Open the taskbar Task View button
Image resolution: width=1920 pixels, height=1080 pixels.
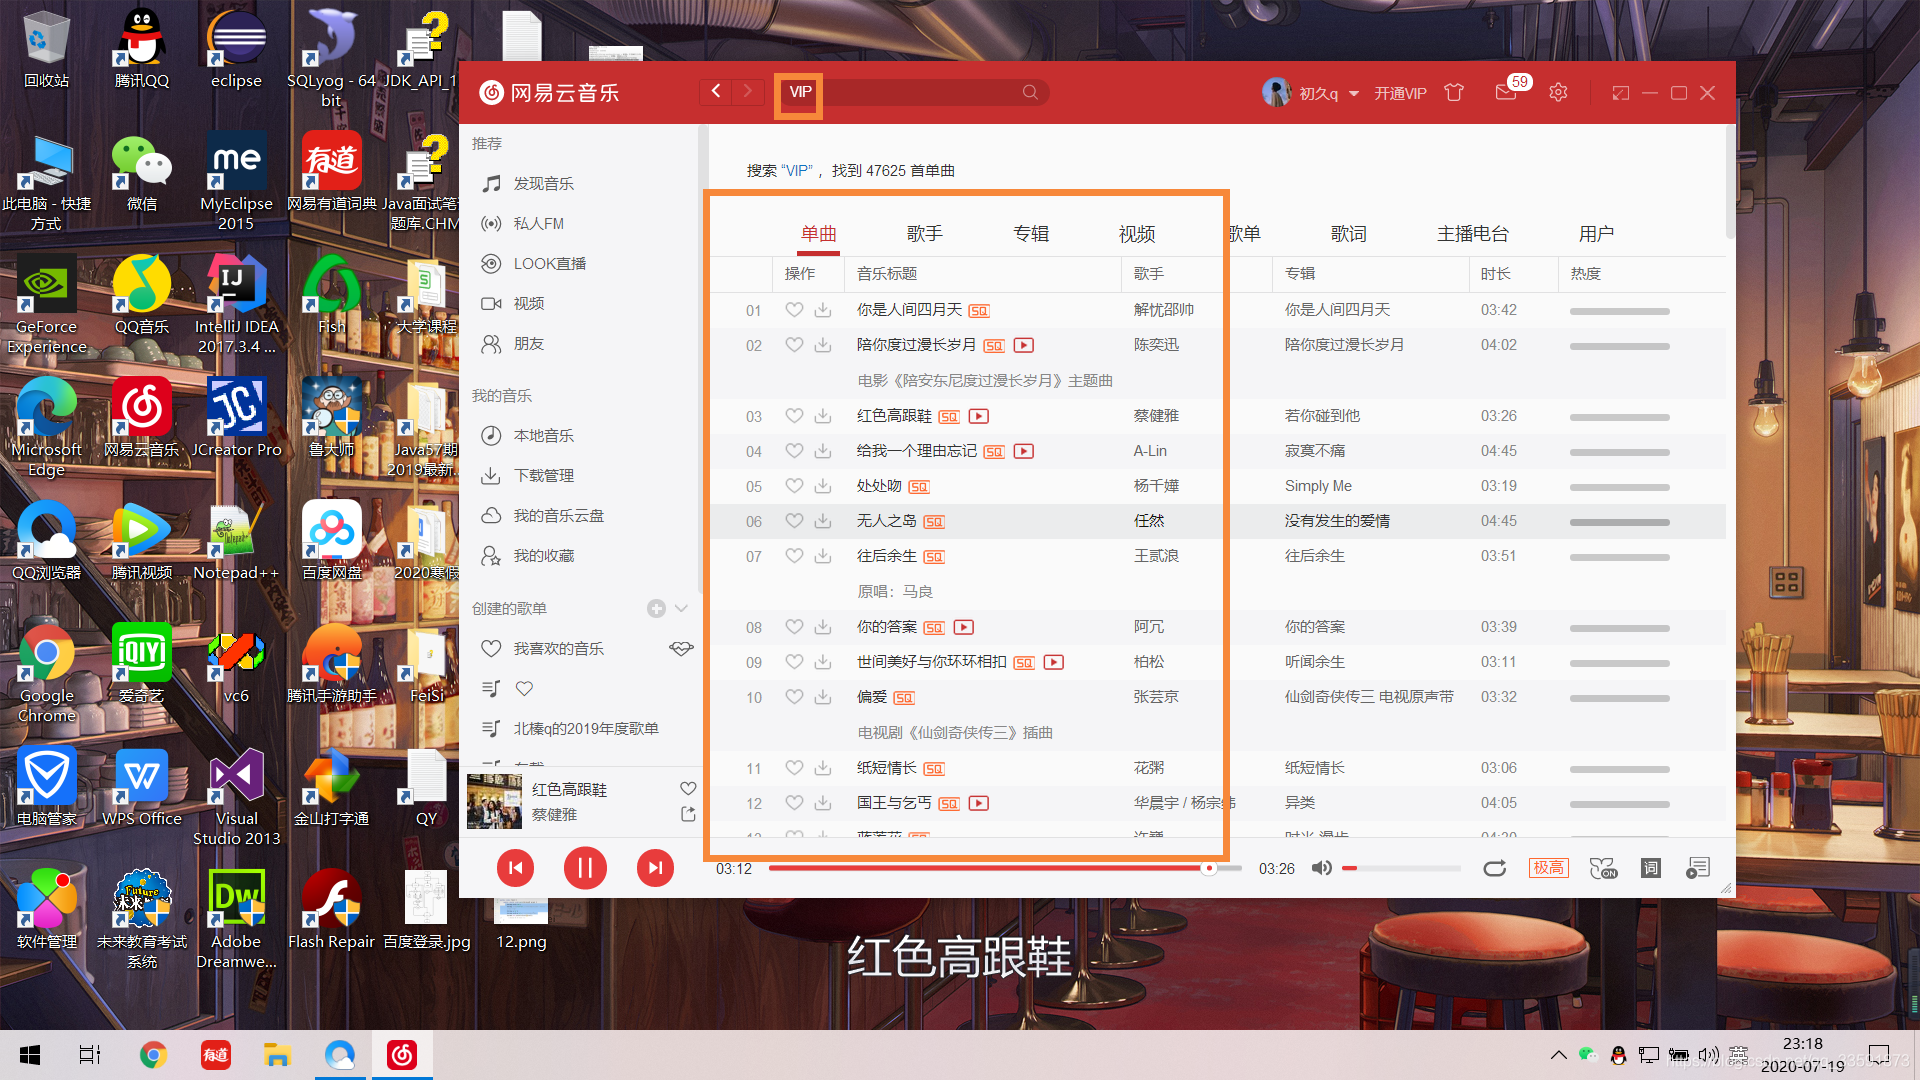(90, 1055)
